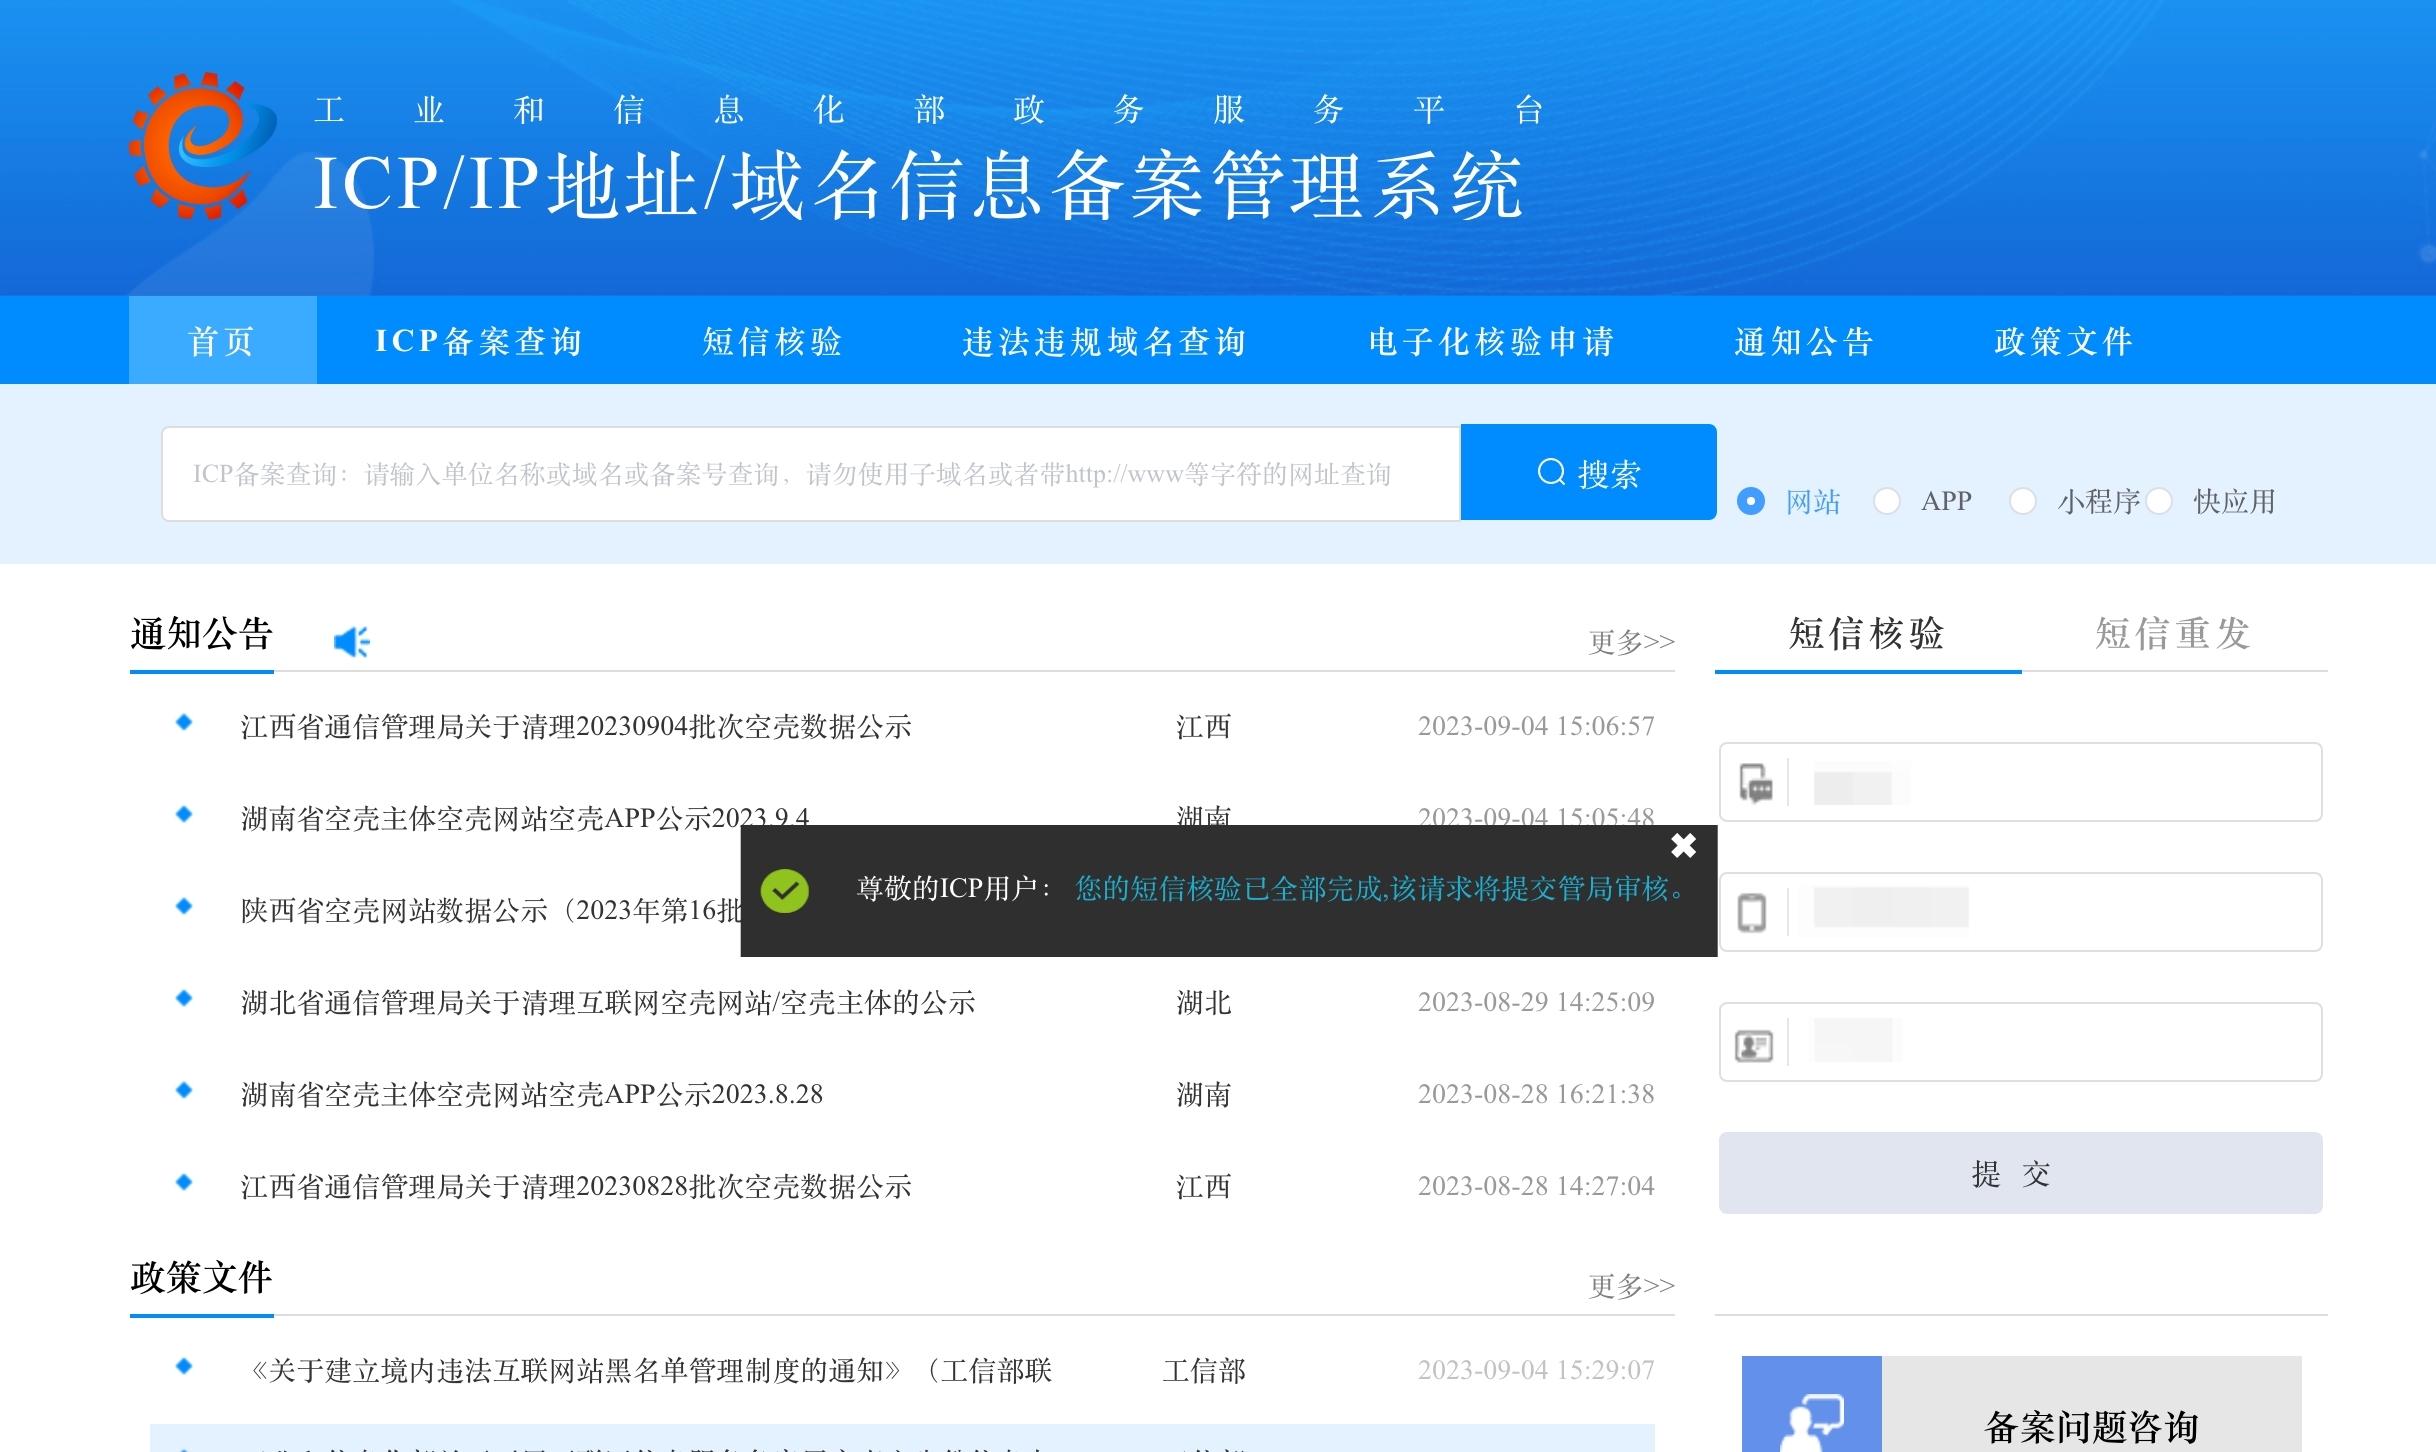The width and height of the screenshot is (2436, 1452).
Task: Choose the 小程序 radio option
Action: (2023, 501)
